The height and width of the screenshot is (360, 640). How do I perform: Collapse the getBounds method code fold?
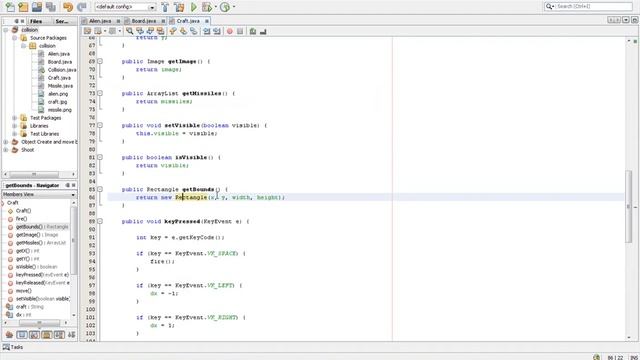[x=100, y=189]
